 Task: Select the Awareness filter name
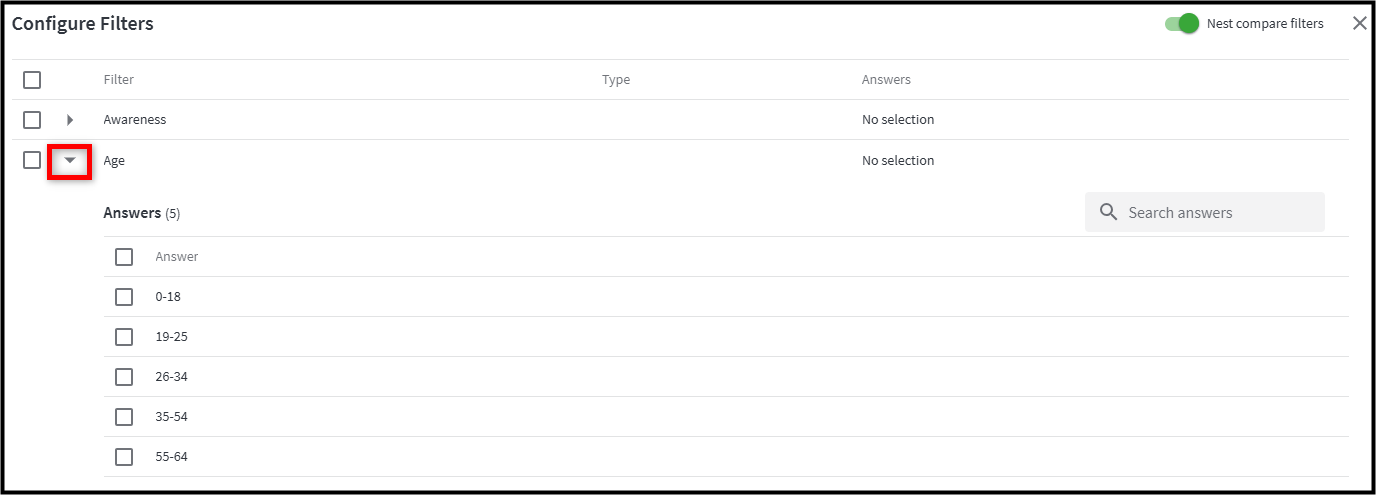[x=135, y=120]
